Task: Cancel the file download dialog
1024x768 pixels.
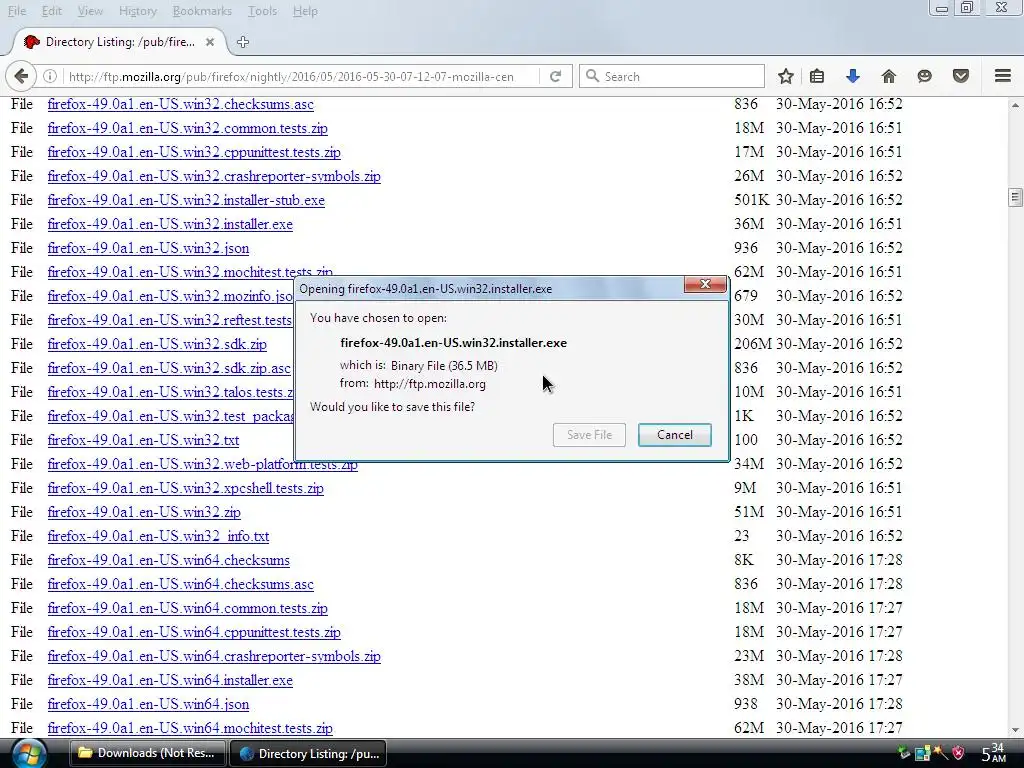Action: (x=675, y=435)
